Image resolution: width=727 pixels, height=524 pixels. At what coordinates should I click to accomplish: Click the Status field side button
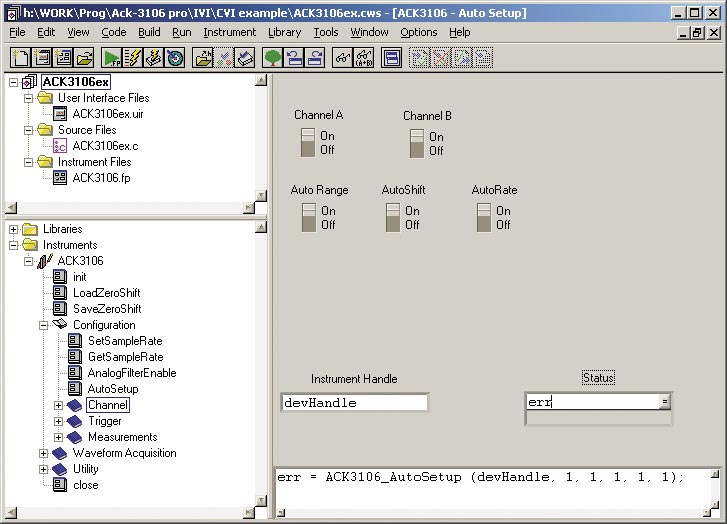point(665,402)
